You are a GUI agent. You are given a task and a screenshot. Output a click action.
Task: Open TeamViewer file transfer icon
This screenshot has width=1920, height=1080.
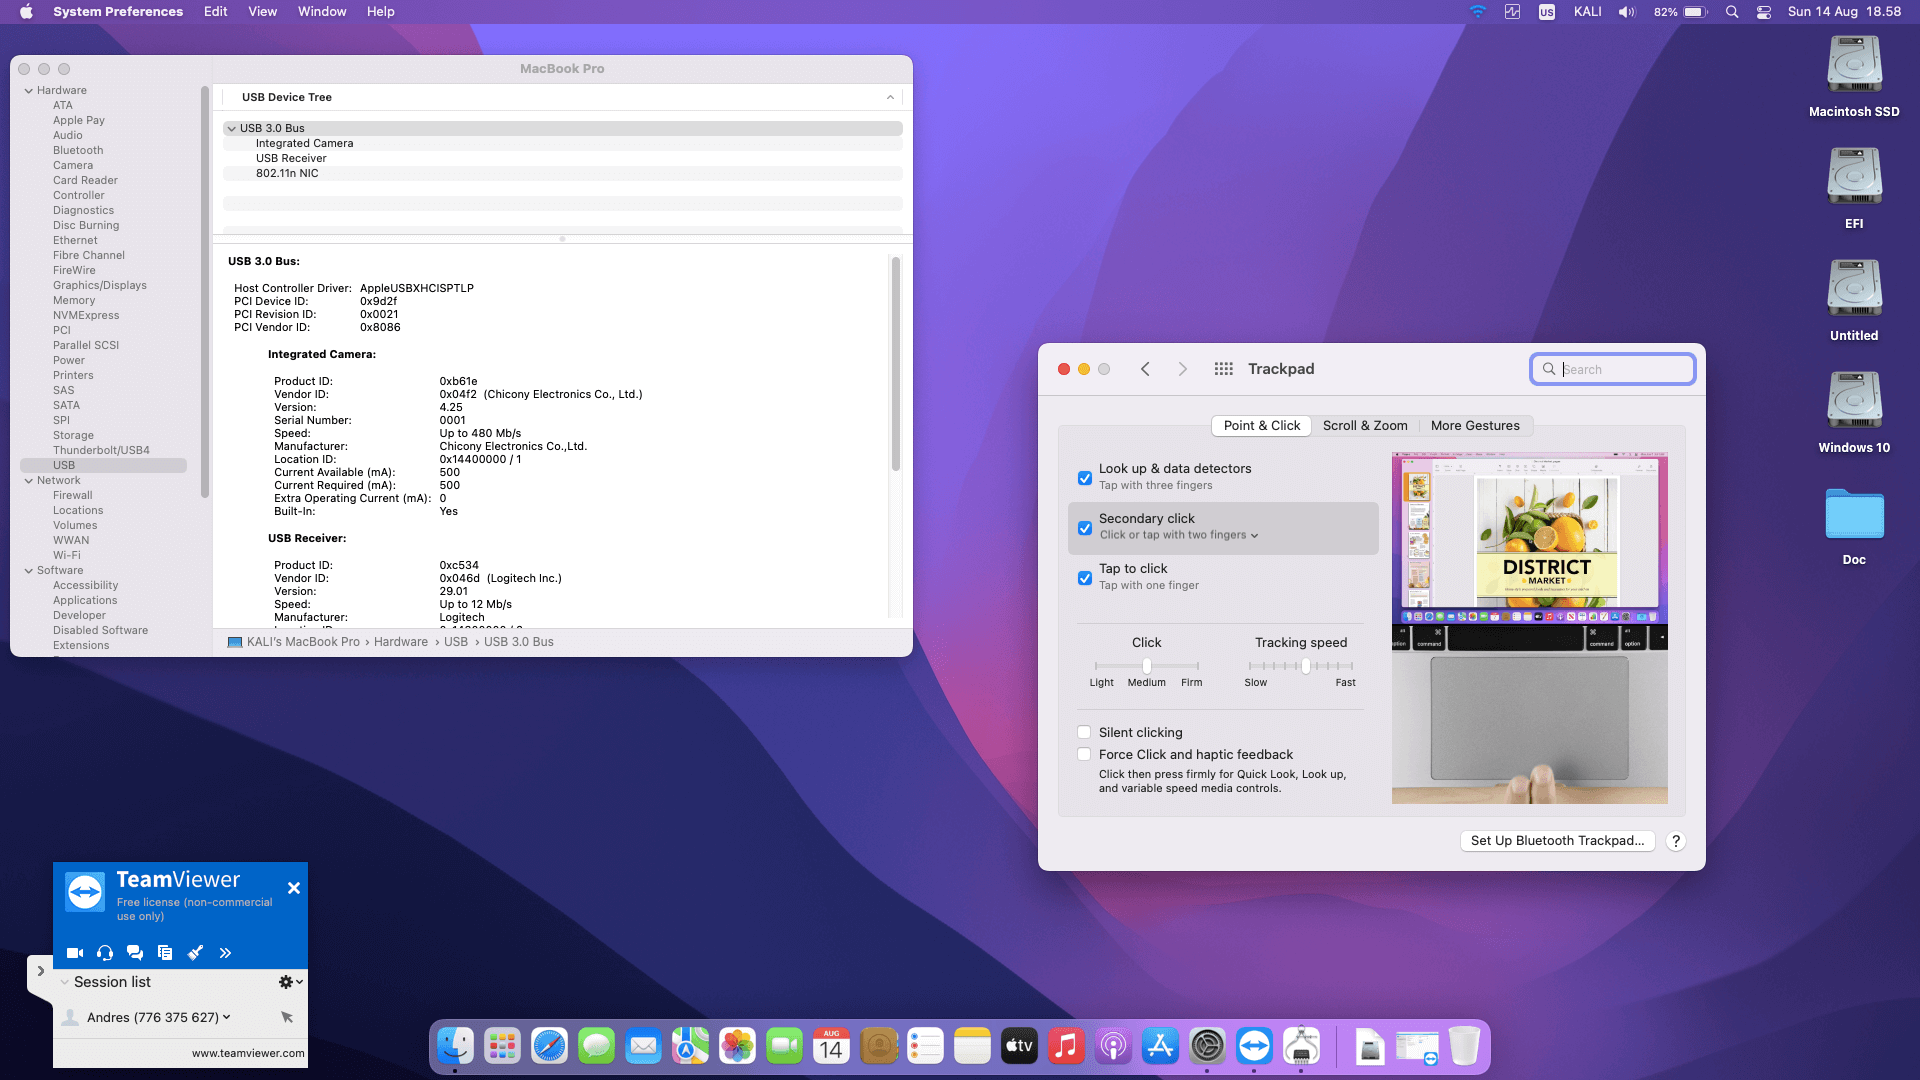165,953
